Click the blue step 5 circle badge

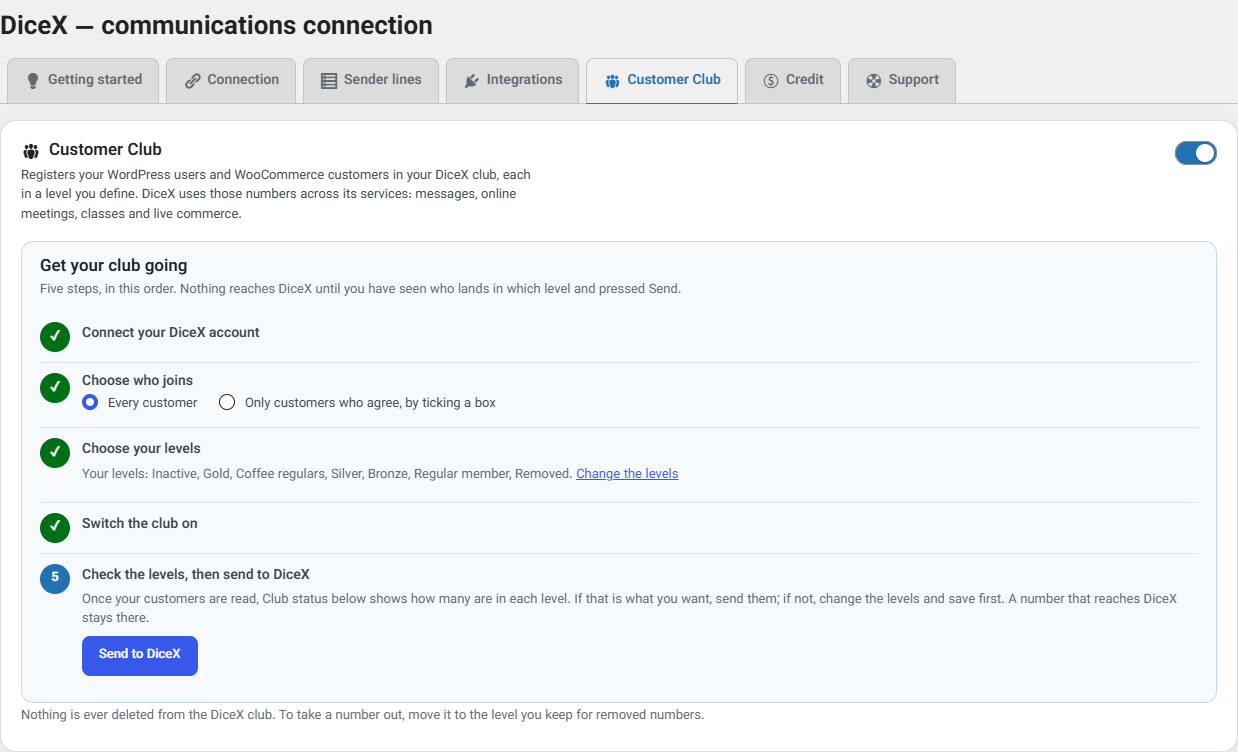[x=55, y=579]
